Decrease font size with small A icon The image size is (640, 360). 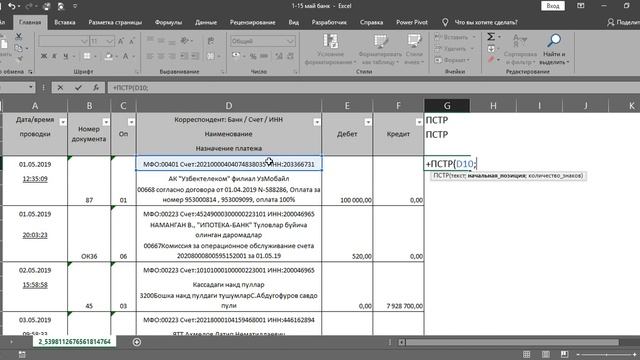pyautogui.click(x=132, y=41)
